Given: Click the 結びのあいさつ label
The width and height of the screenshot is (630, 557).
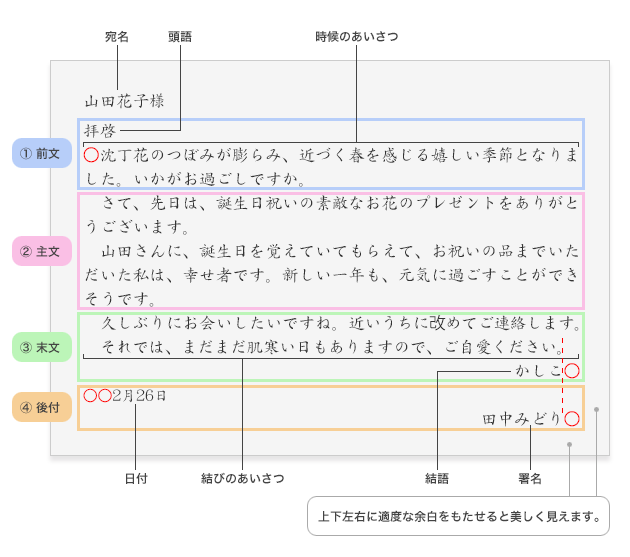Looking at the screenshot, I should click(242, 479).
